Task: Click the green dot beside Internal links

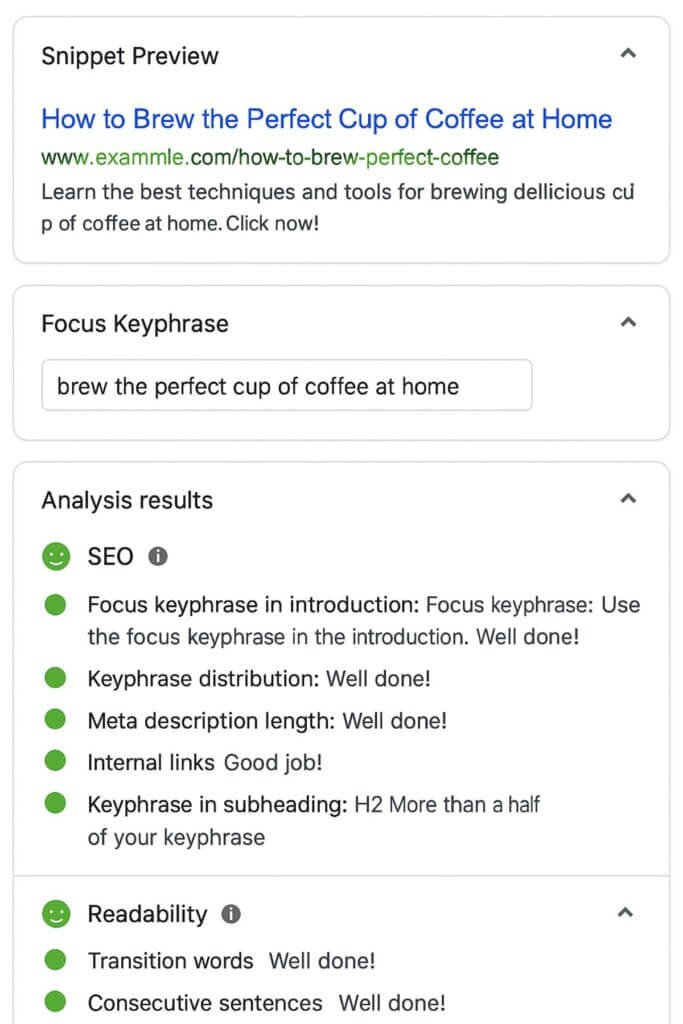Action: point(55,762)
